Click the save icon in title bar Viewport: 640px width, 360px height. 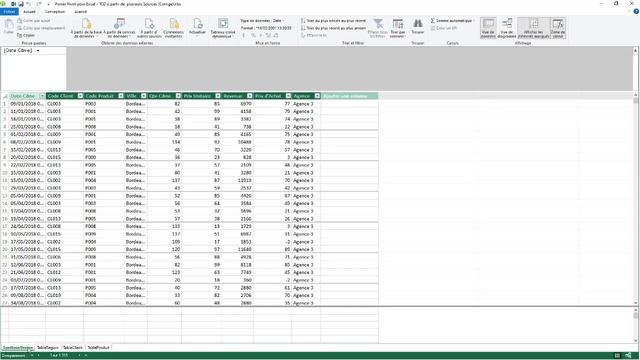pyautogui.click(x=21, y=4)
